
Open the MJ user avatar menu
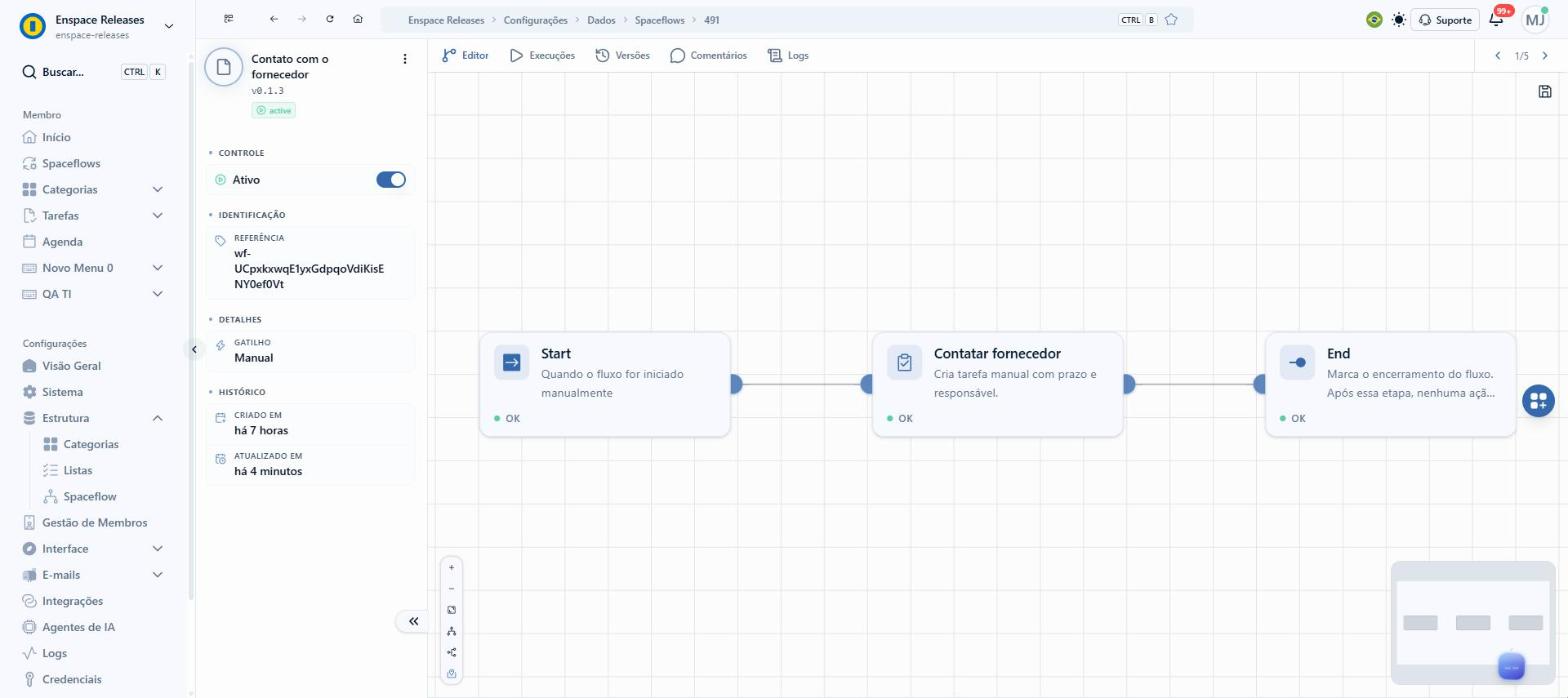(1535, 20)
